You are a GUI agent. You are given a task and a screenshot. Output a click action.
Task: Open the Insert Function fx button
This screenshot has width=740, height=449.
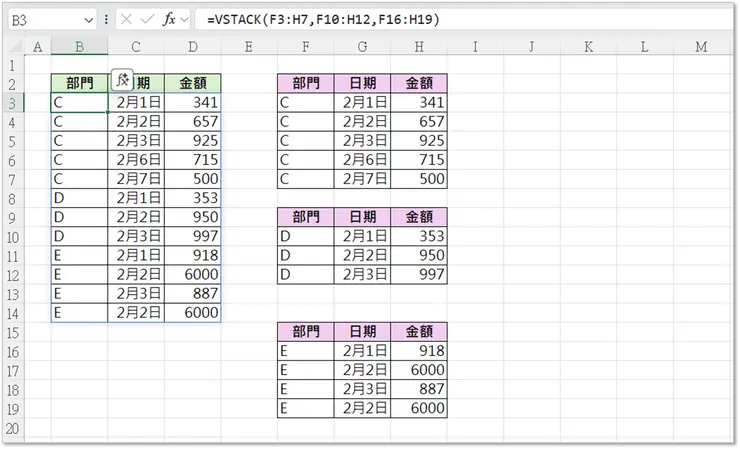click(169, 19)
